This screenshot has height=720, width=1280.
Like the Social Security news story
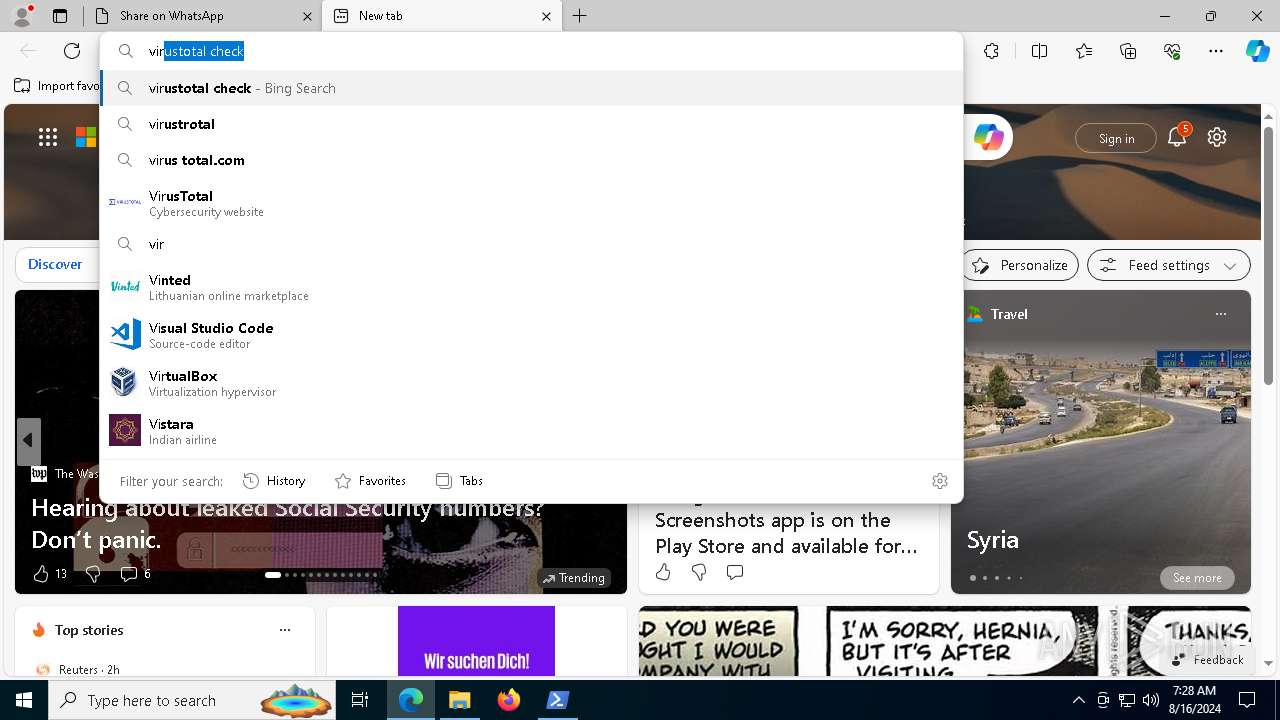[x=41, y=574]
